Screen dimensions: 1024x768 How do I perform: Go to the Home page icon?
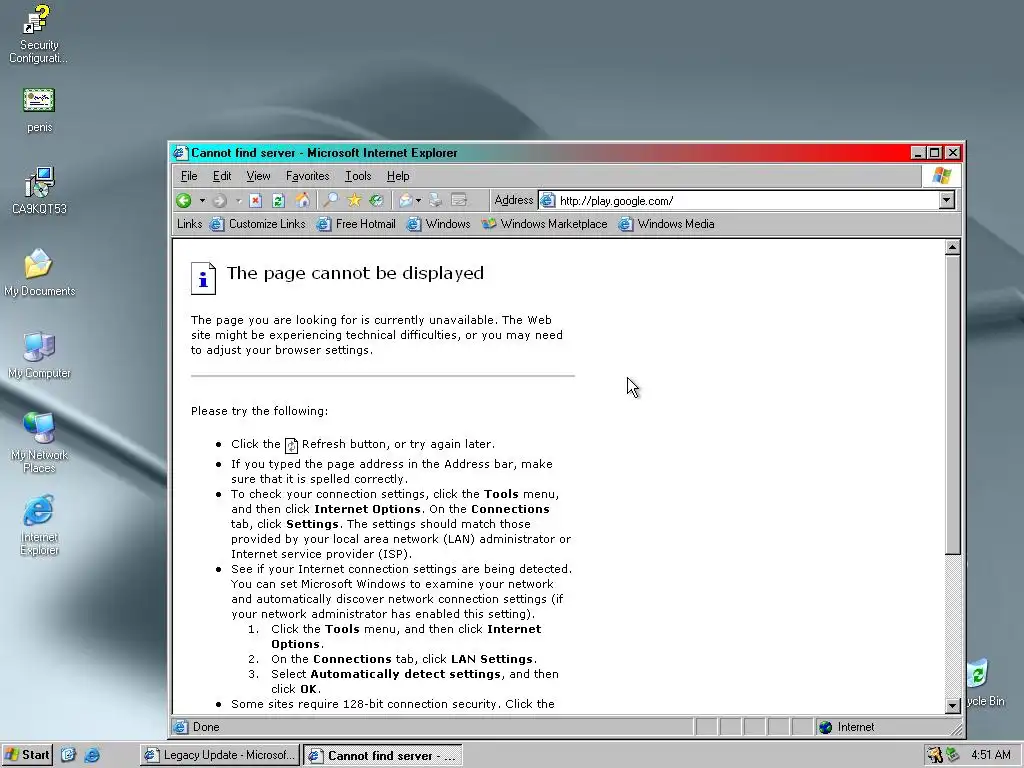tap(302, 200)
